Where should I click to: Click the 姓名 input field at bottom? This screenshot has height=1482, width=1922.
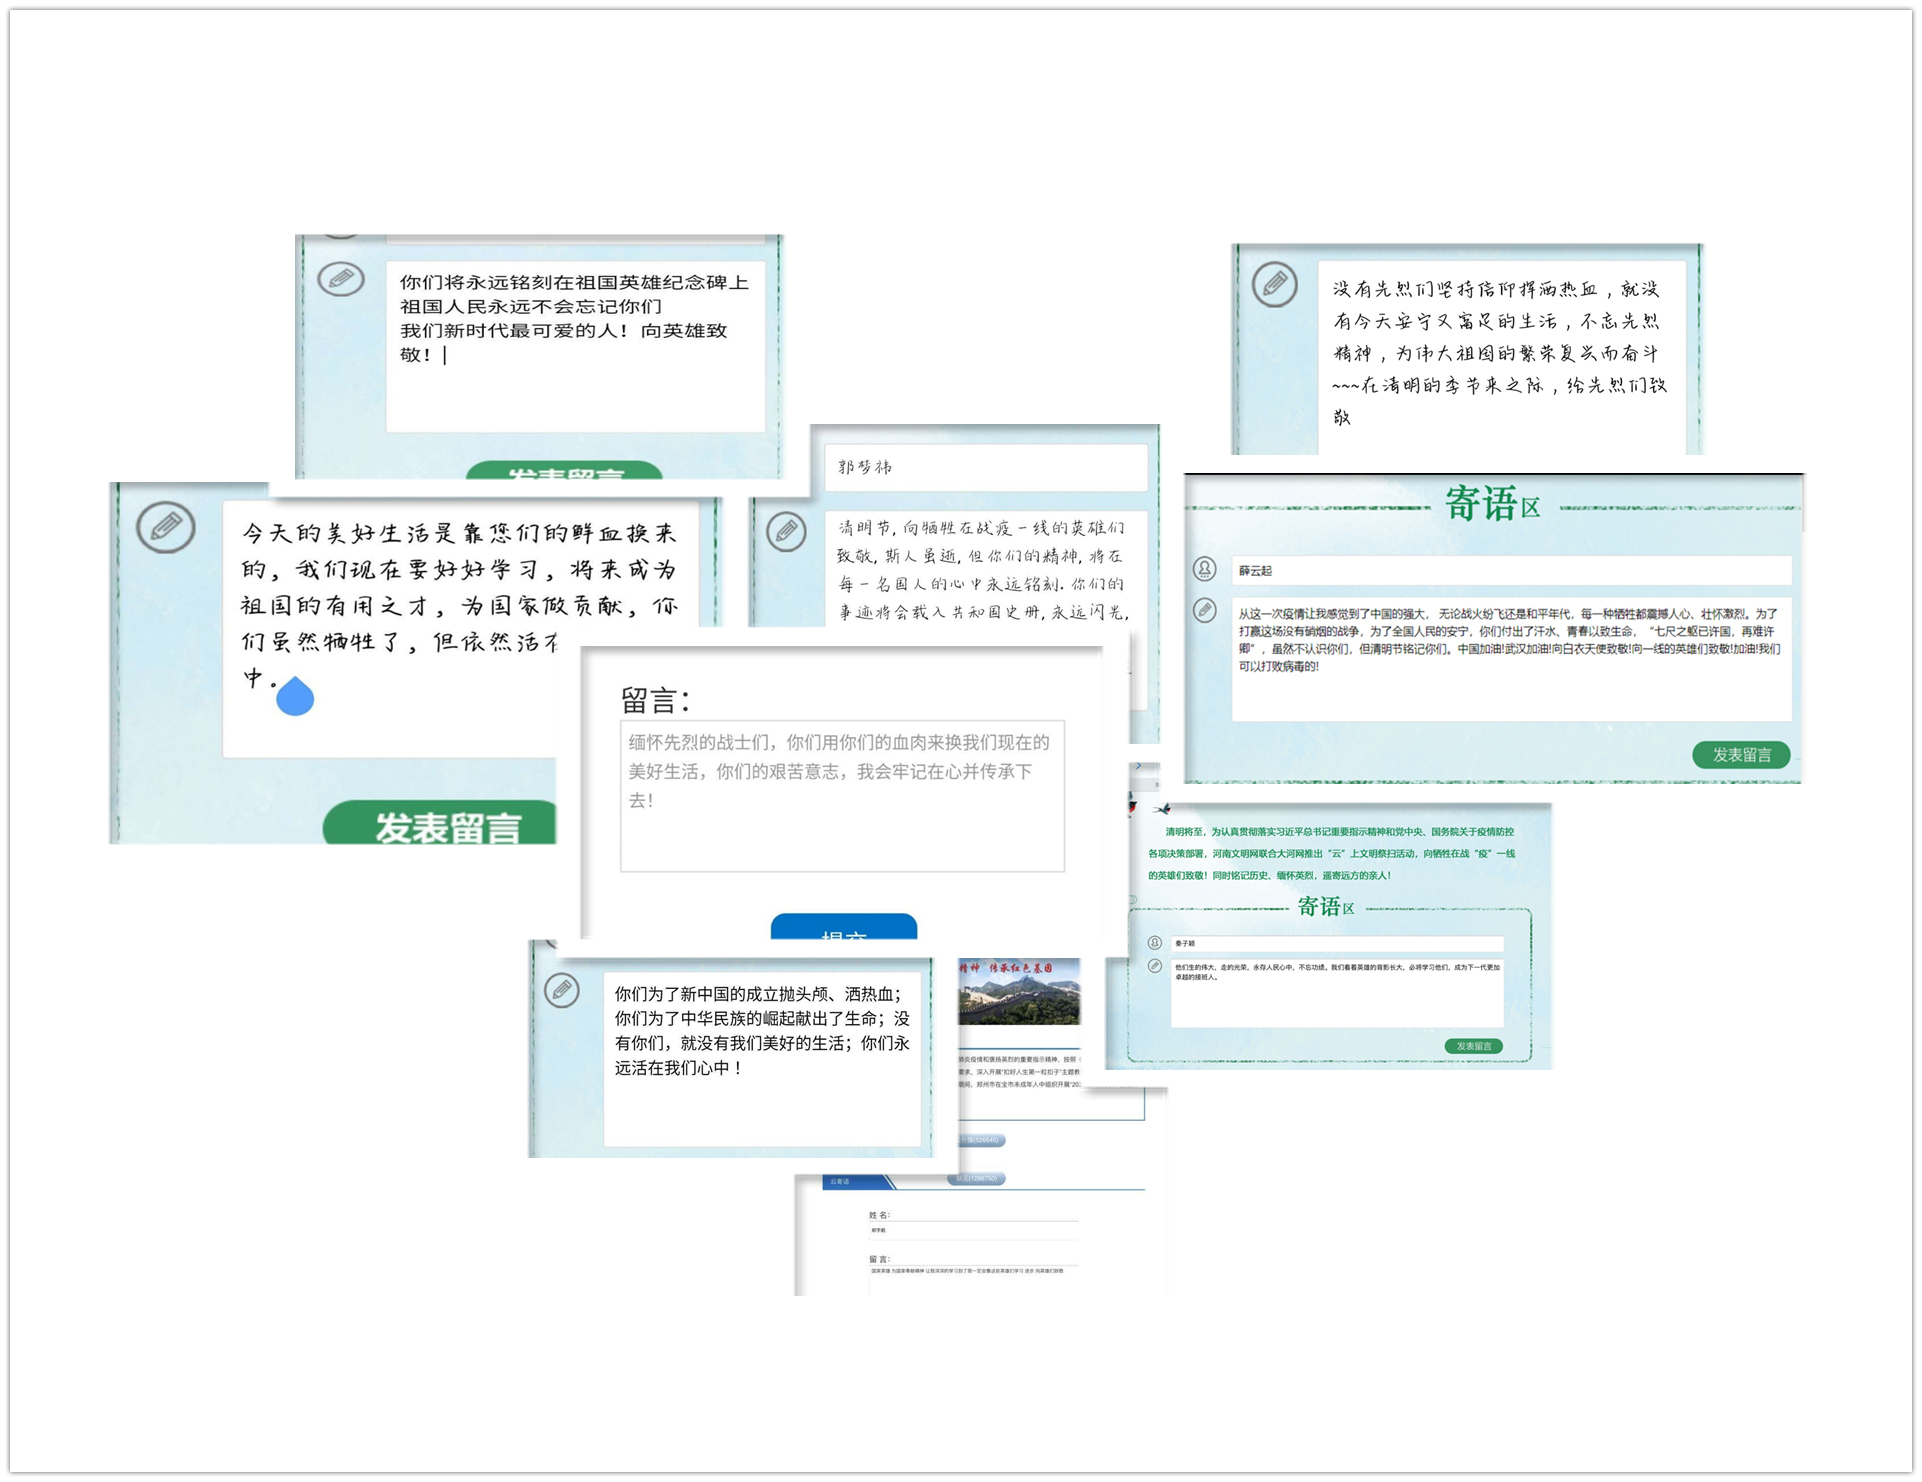(975, 1230)
